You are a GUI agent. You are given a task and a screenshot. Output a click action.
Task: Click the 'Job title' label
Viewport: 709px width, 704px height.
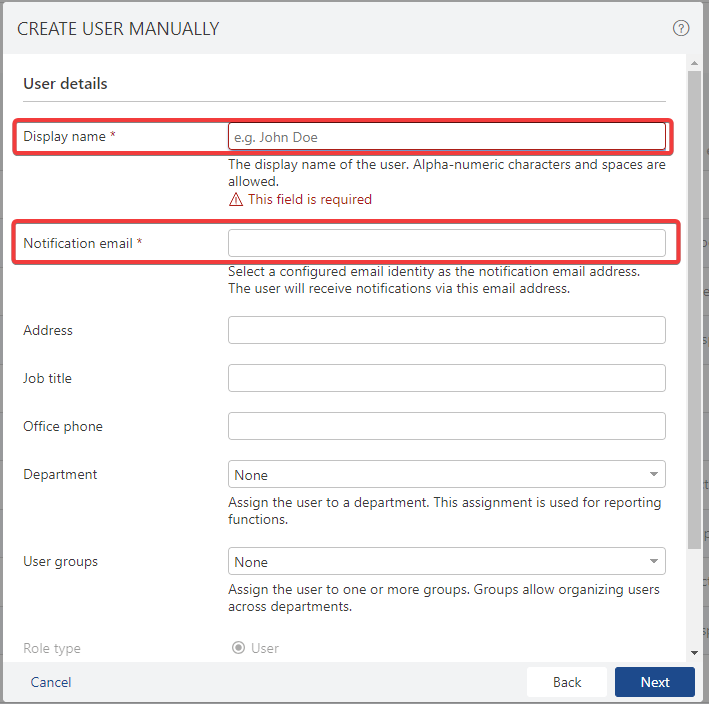(x=47, y=378)
